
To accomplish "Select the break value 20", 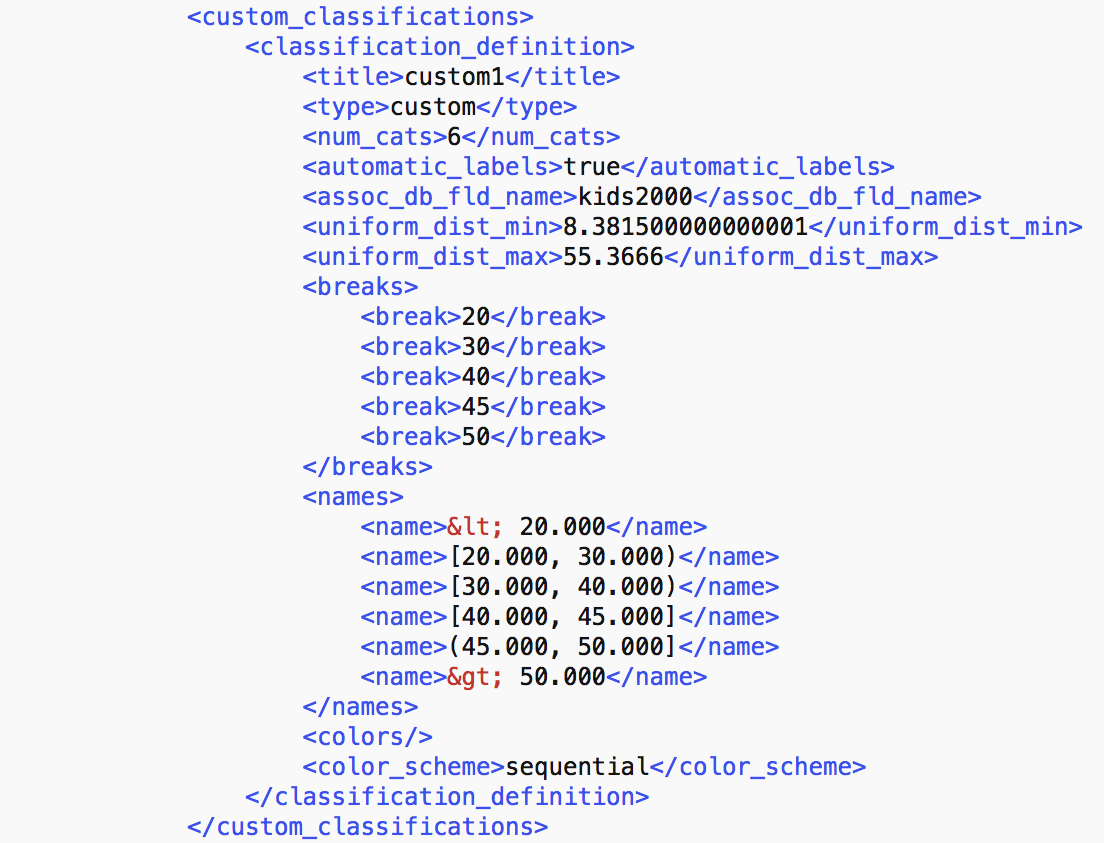I will (x=476, y=317).
